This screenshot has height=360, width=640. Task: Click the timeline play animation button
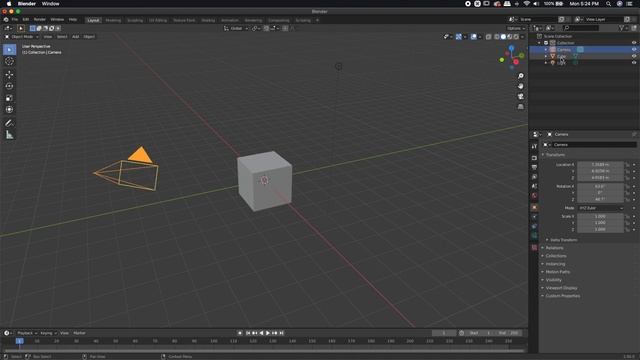(x=268, y=333)
